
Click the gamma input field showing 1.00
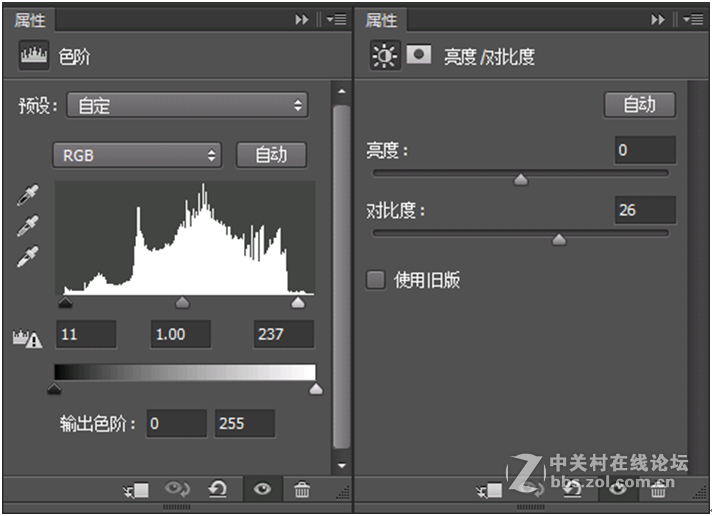click(181, 334)
